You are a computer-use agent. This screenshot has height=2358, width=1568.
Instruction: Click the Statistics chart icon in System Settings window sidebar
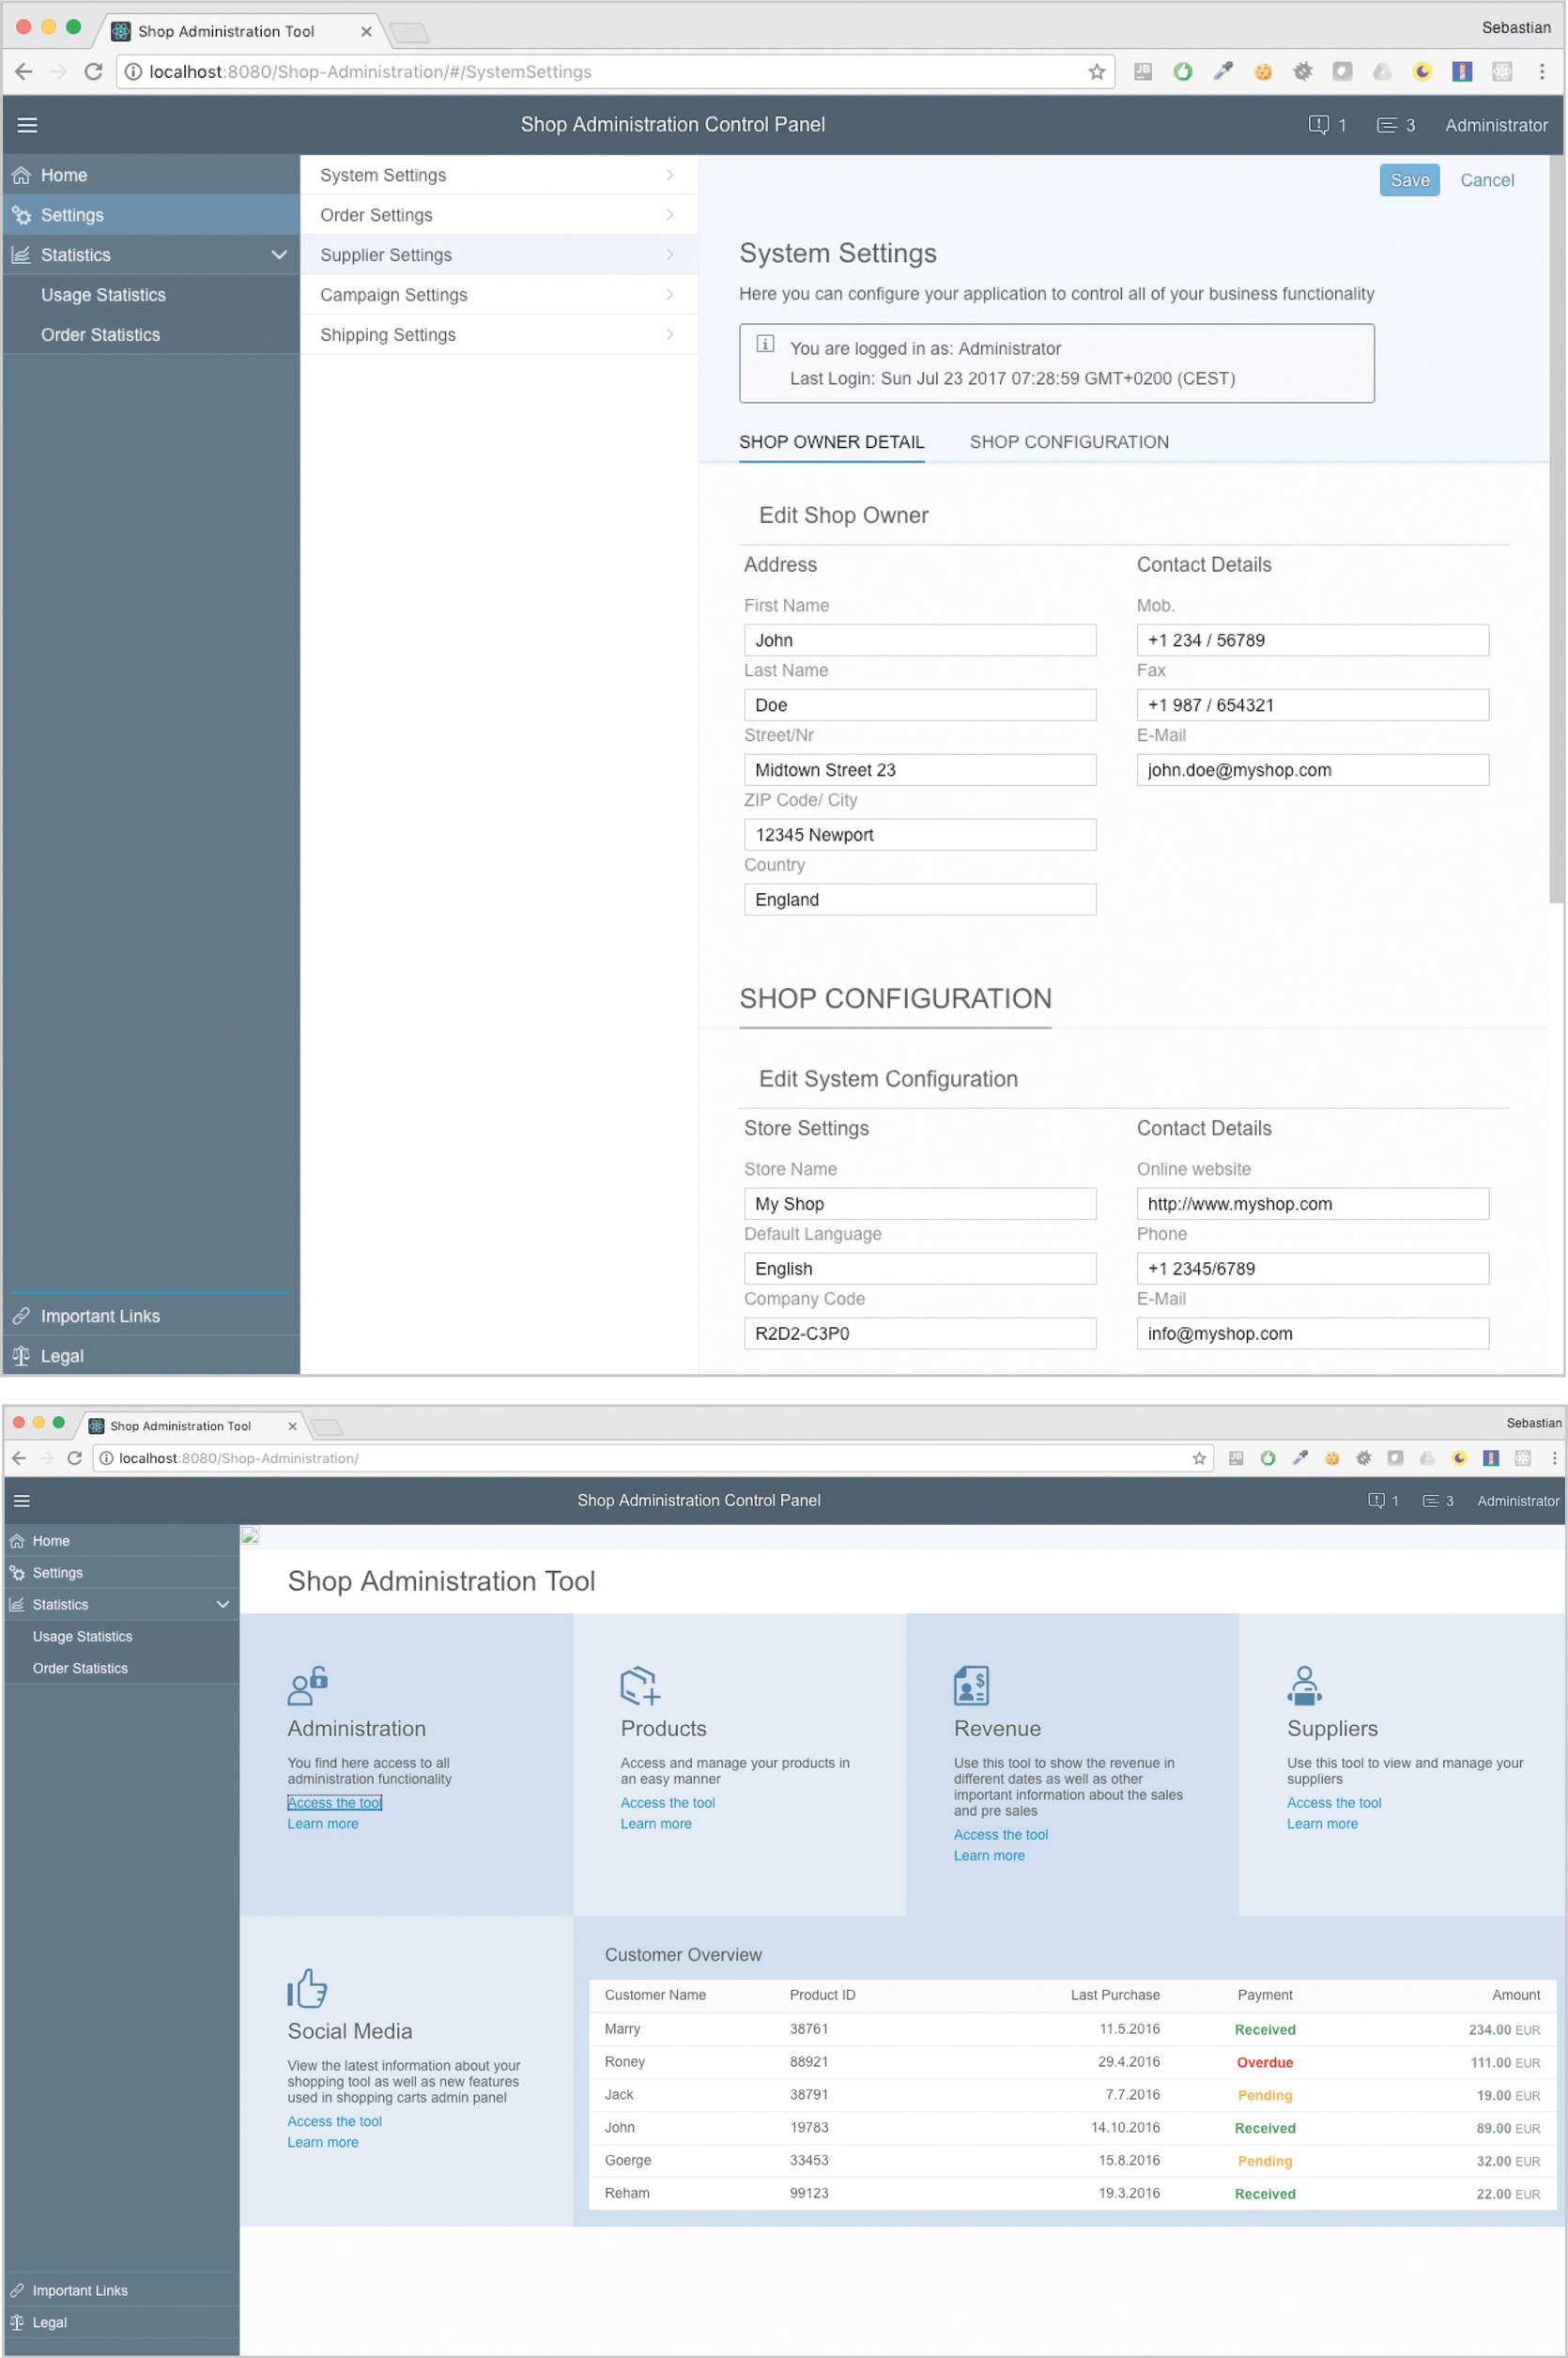21,255
